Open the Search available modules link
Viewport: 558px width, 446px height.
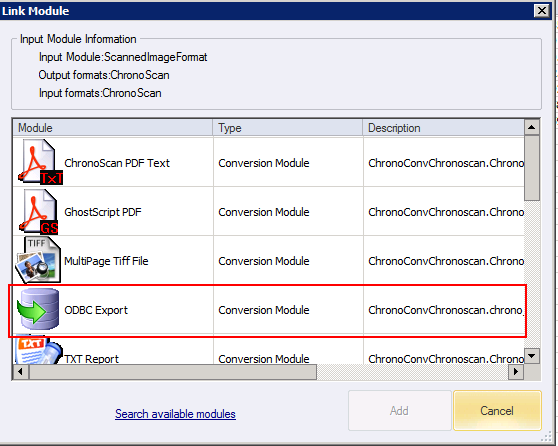(175, 414)
